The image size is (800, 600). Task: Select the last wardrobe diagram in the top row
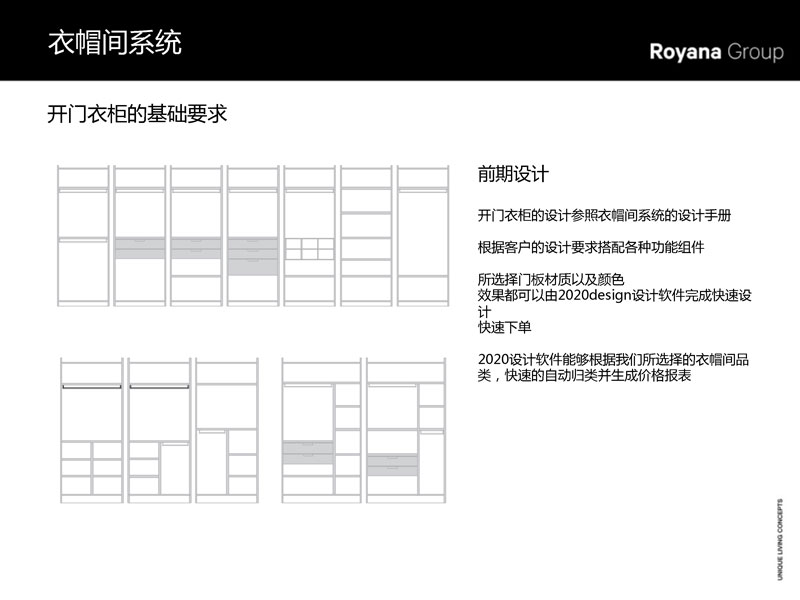(421, 236)
